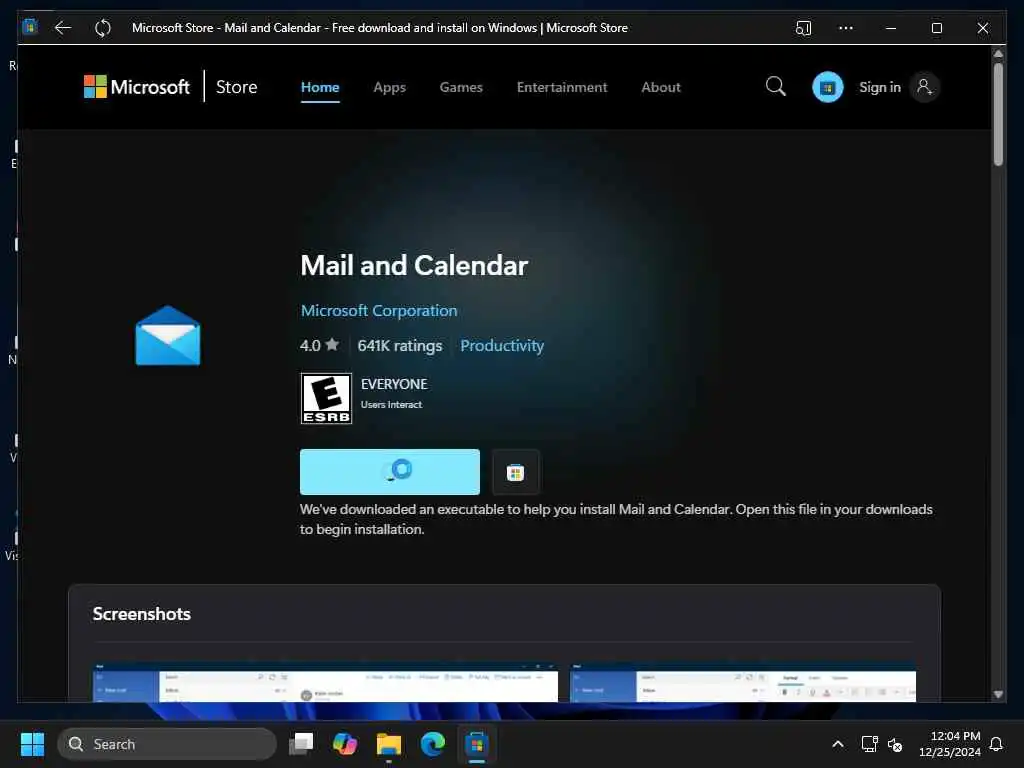Viewport: 1024px width, 768px height.
Task: Click the page vertical scrollbar thumb
Action: point(998,114)
